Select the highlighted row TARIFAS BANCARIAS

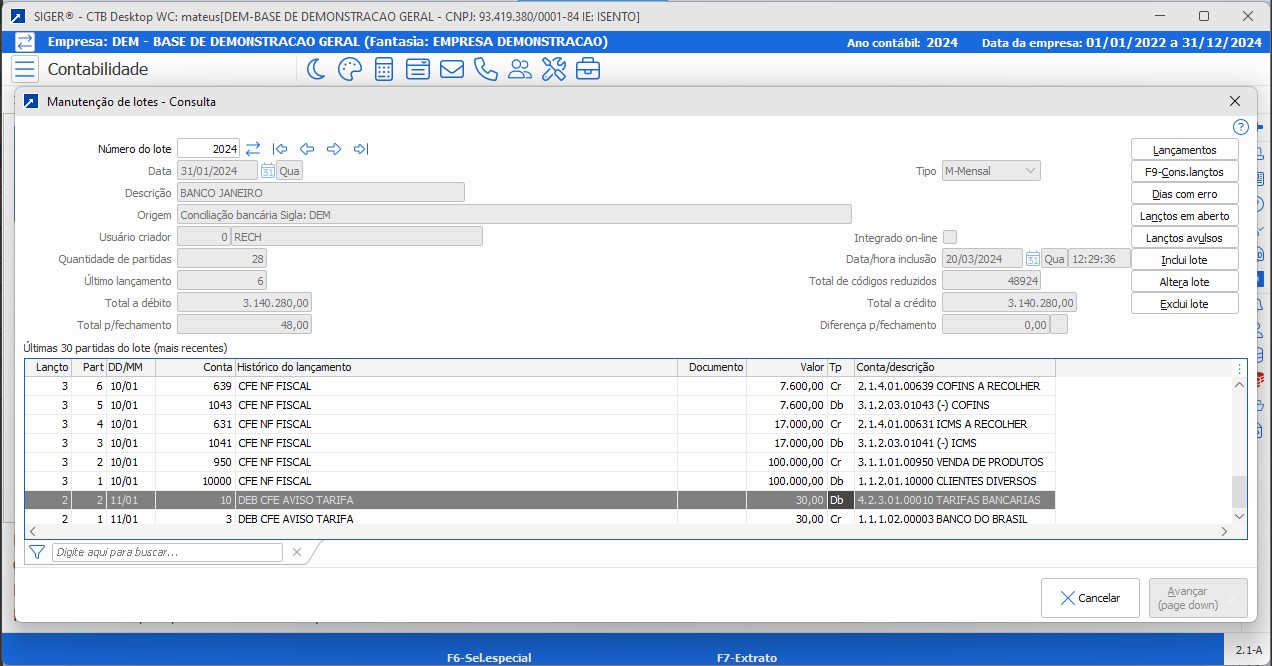(x=540, y=500)
